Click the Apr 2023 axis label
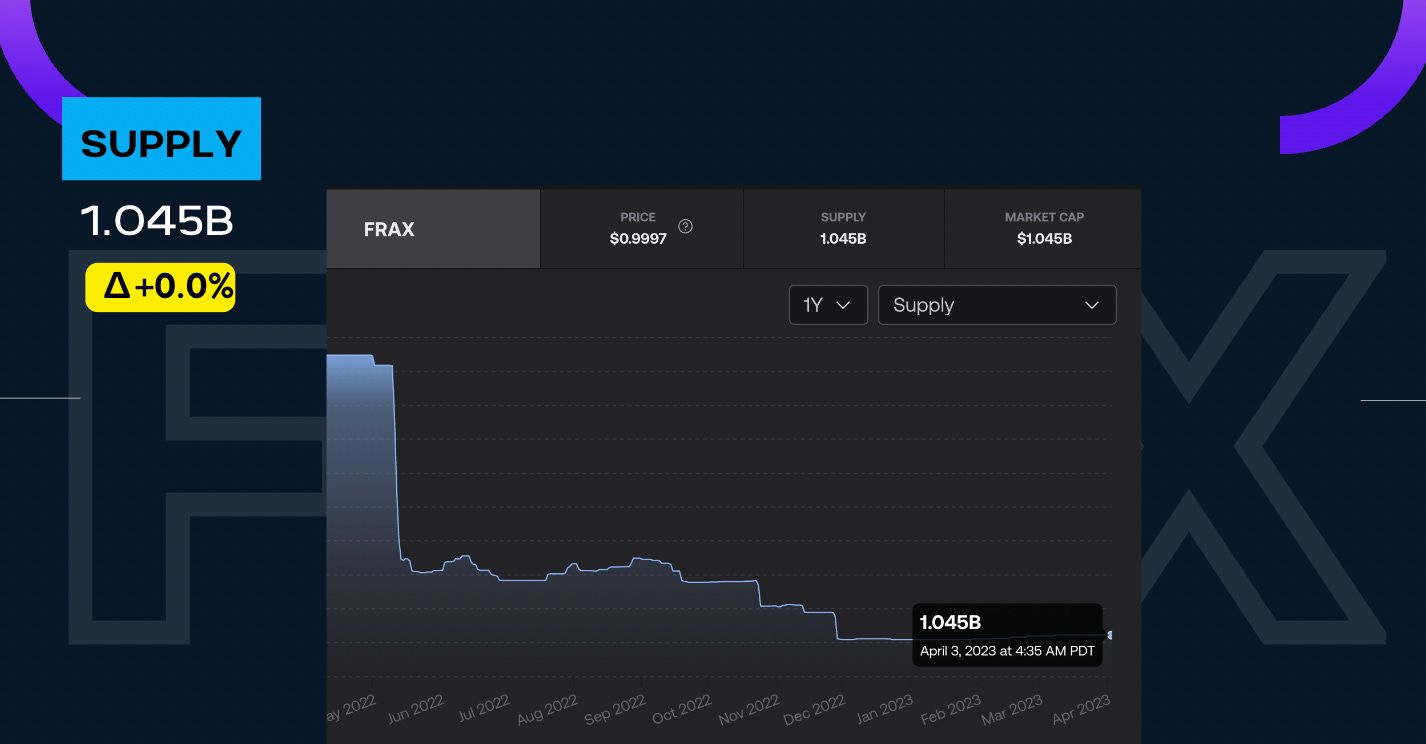1426x744 pixels. coord(1080,710)
